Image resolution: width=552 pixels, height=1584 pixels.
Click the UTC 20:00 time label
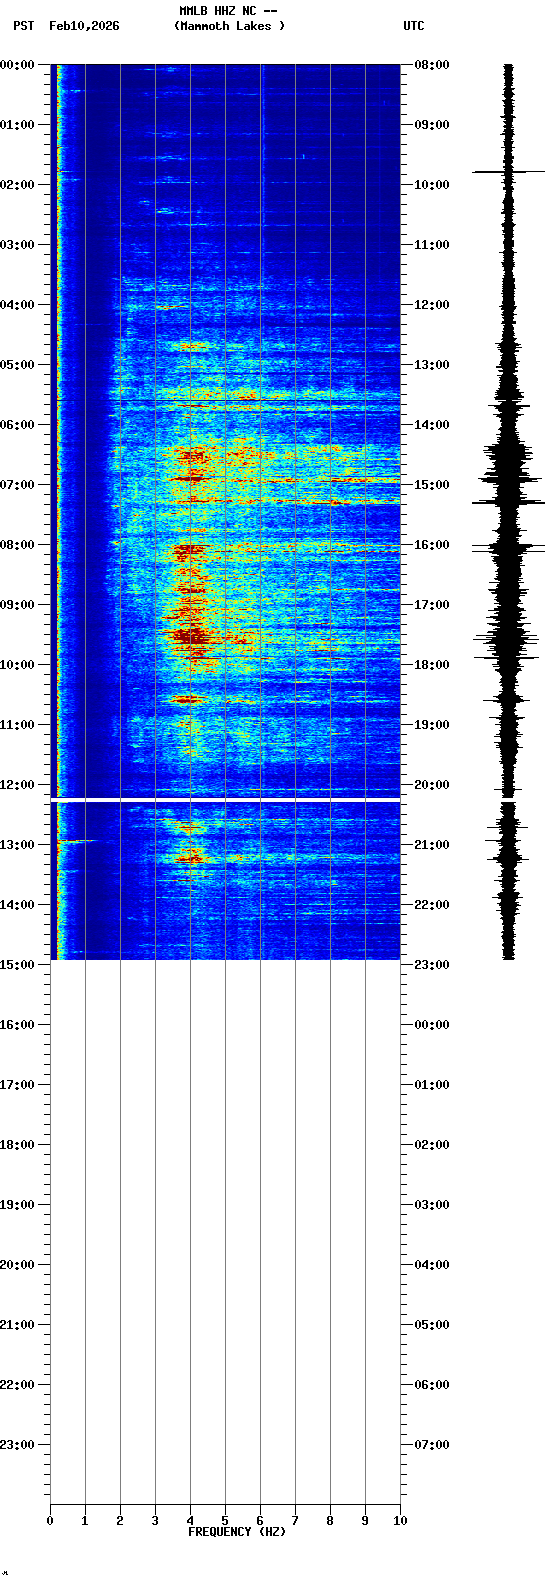click(432, 785)
